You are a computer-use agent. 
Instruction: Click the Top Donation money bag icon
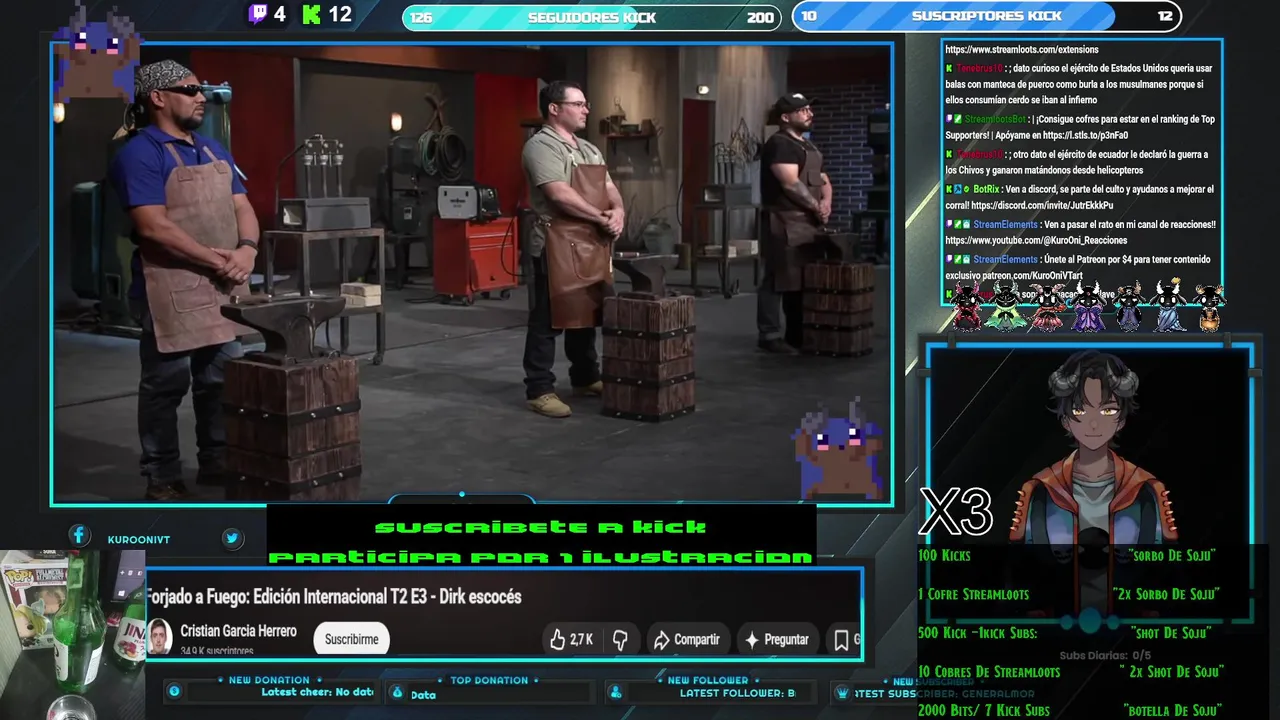point(397,692)
